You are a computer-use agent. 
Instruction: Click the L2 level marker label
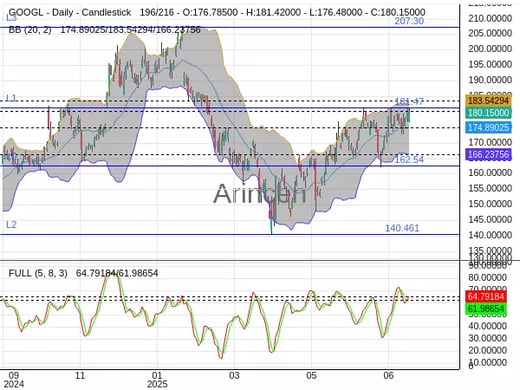[11, 225]
